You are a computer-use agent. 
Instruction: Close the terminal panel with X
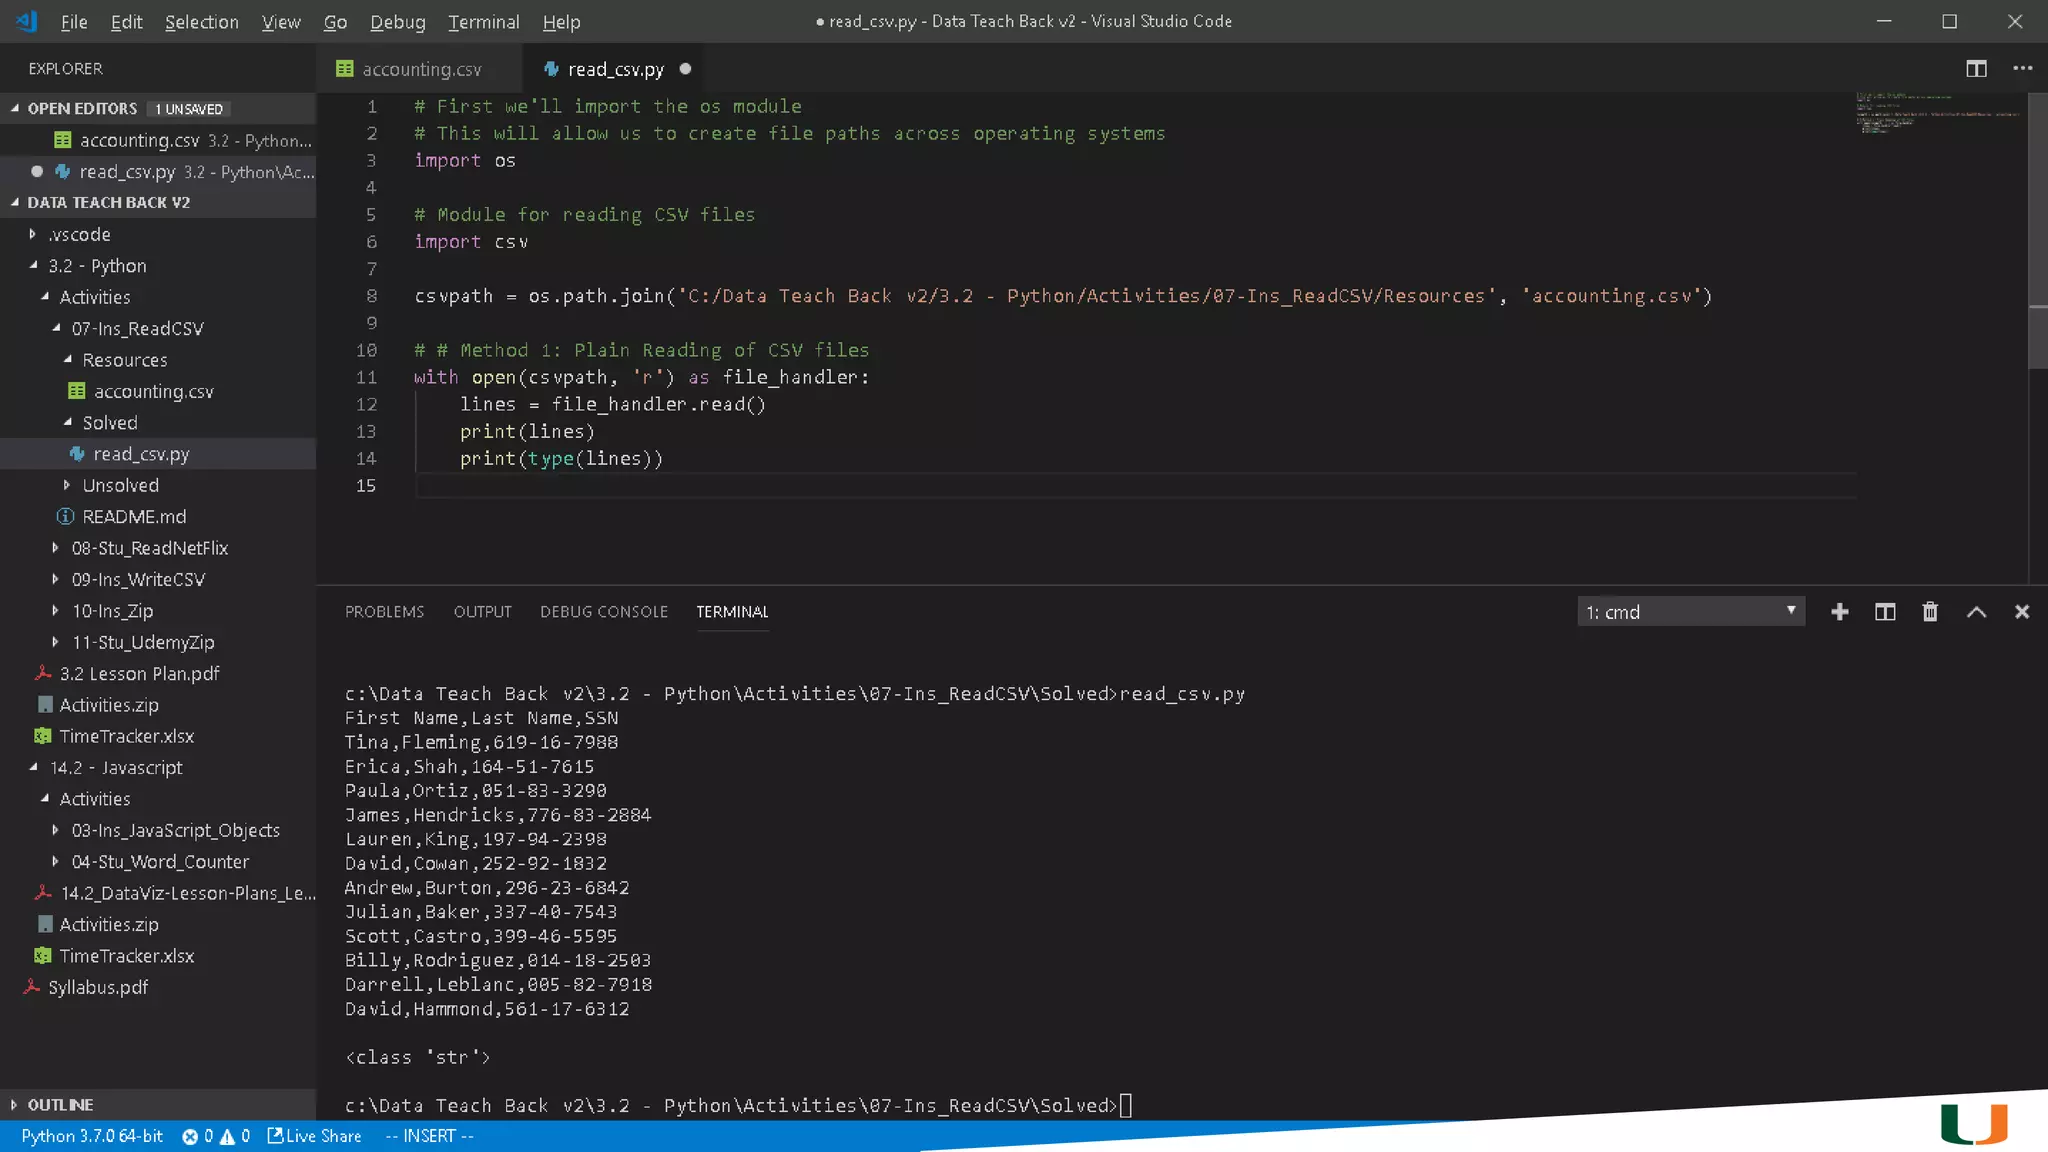pyautogui.click(x=2021, y=612)
